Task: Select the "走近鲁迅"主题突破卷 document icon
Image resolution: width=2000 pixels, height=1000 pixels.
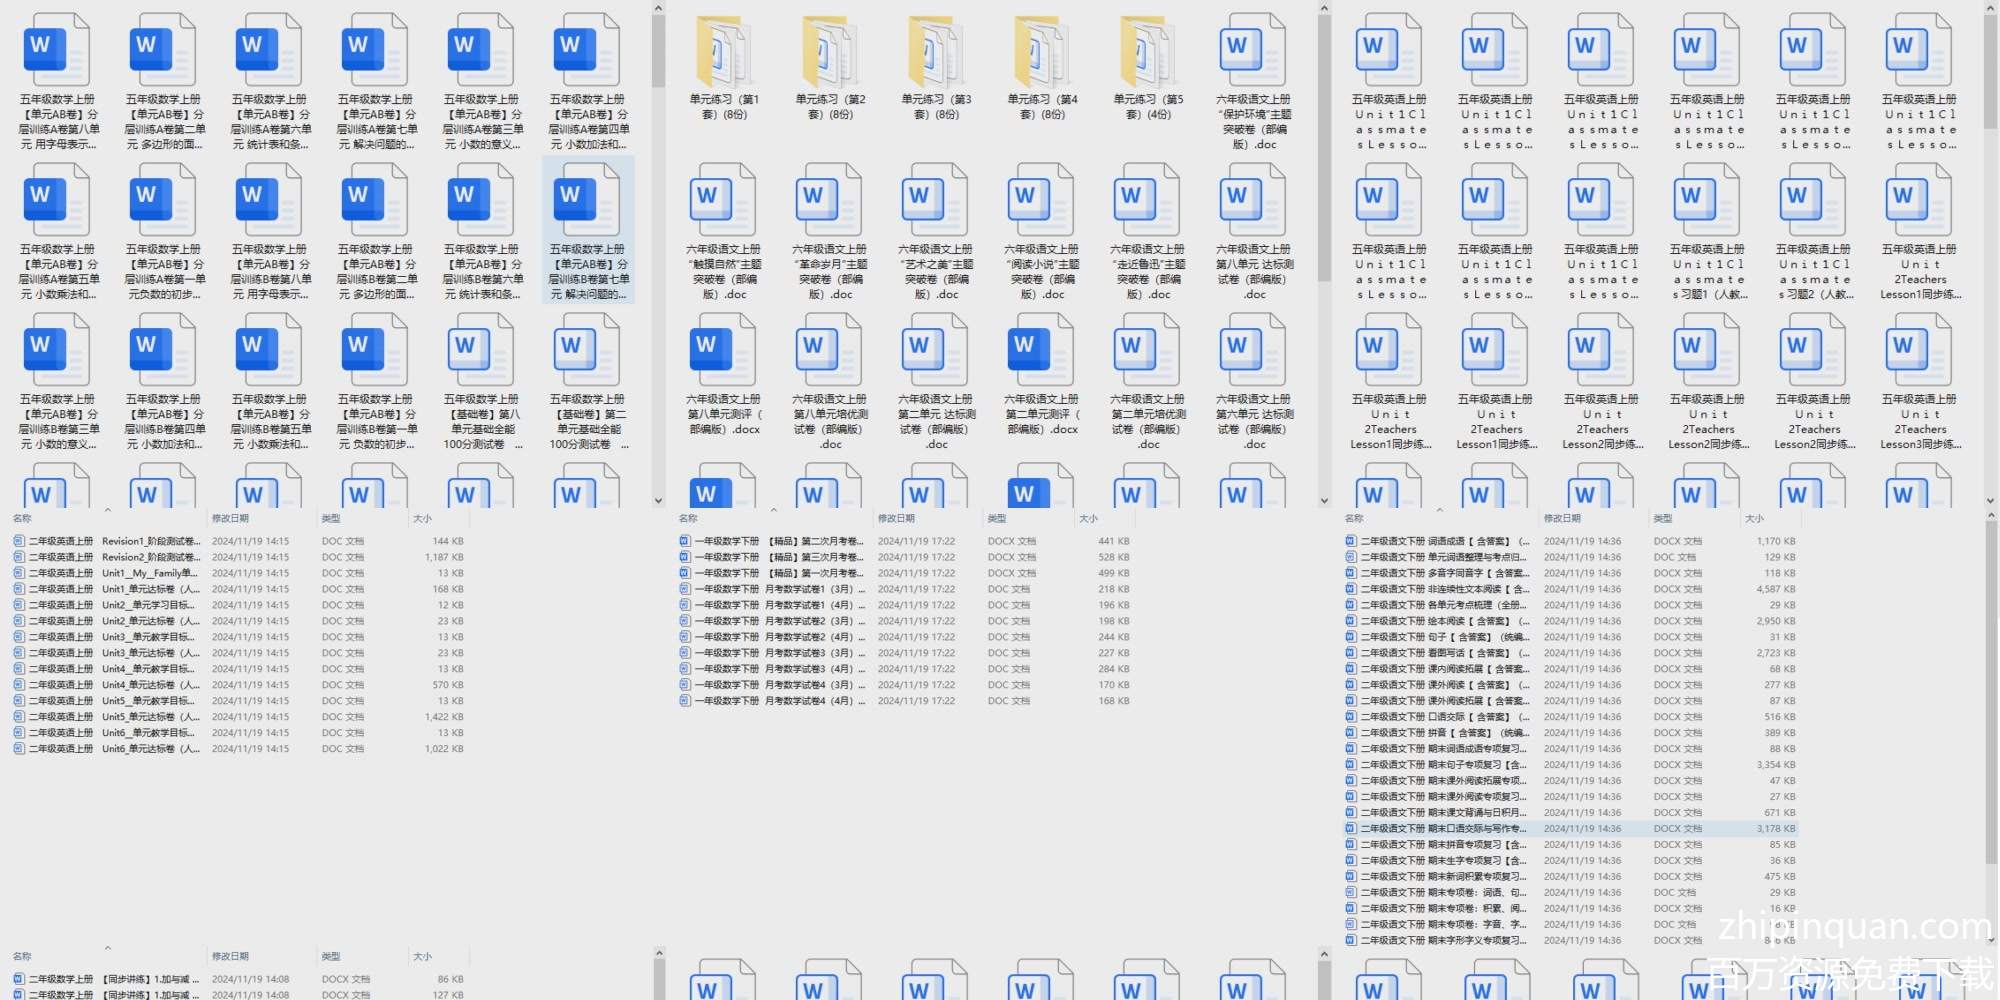Action: (x=1147, y=202)
